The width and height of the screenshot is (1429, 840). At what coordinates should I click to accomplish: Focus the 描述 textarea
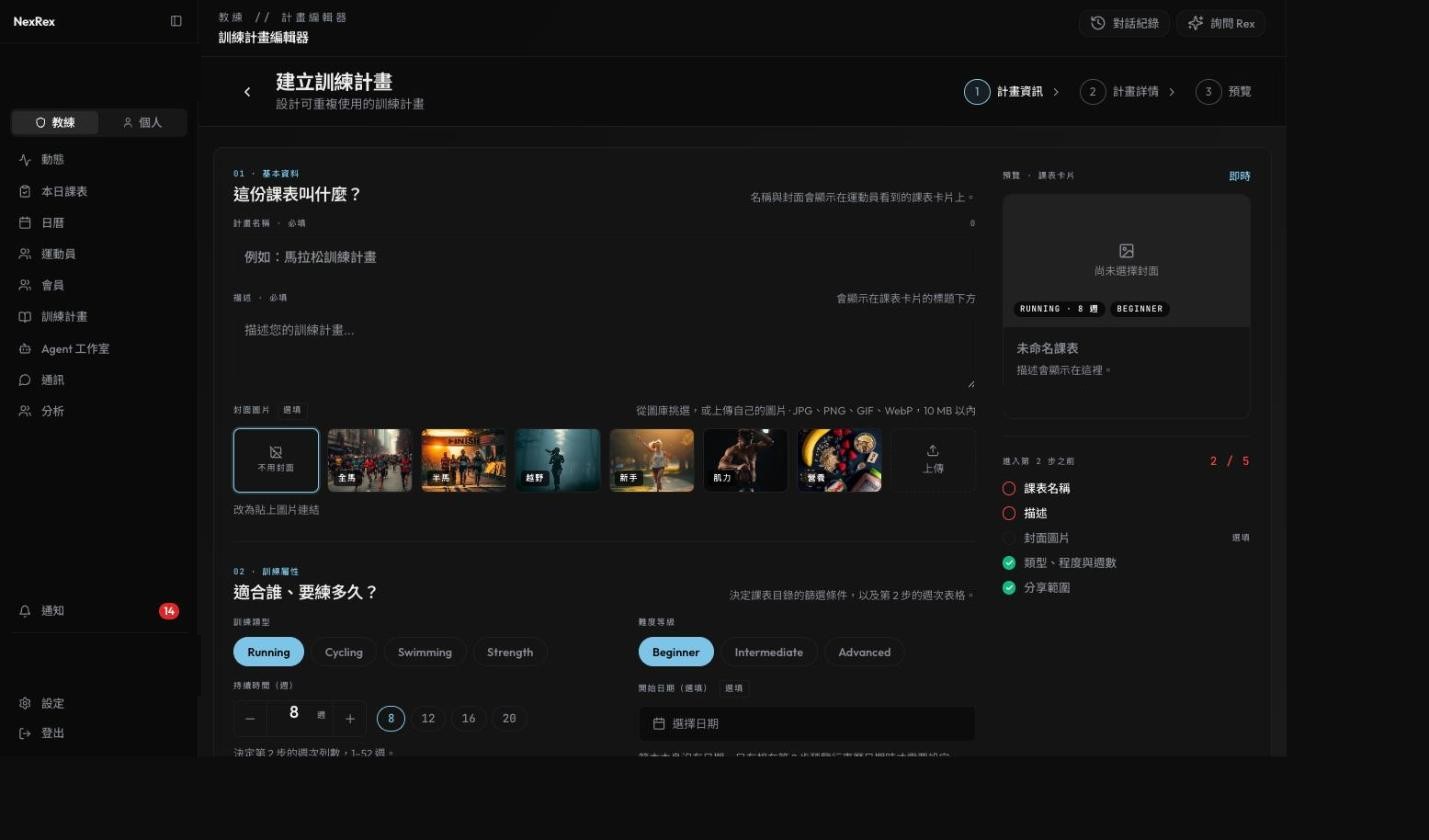coord(604,350)
